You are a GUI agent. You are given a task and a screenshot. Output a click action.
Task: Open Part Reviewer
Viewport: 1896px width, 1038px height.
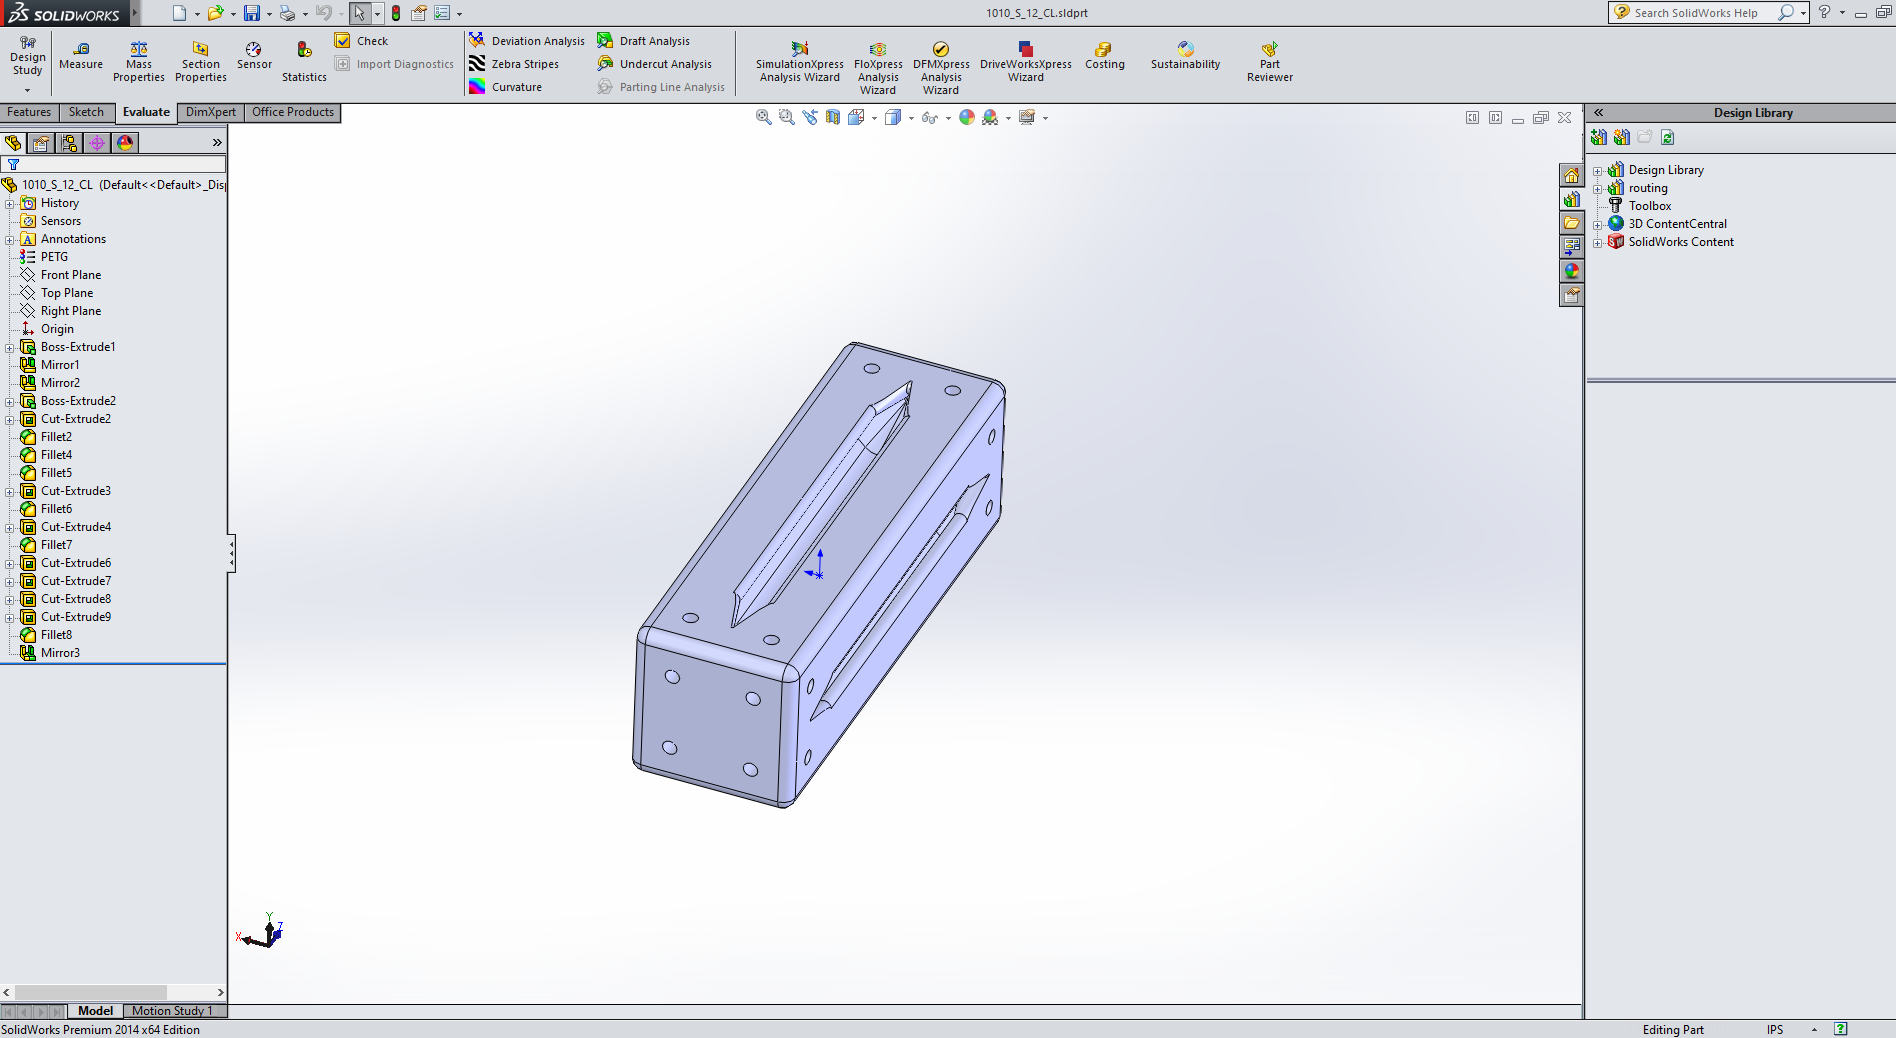click(x=1269, y=62)
